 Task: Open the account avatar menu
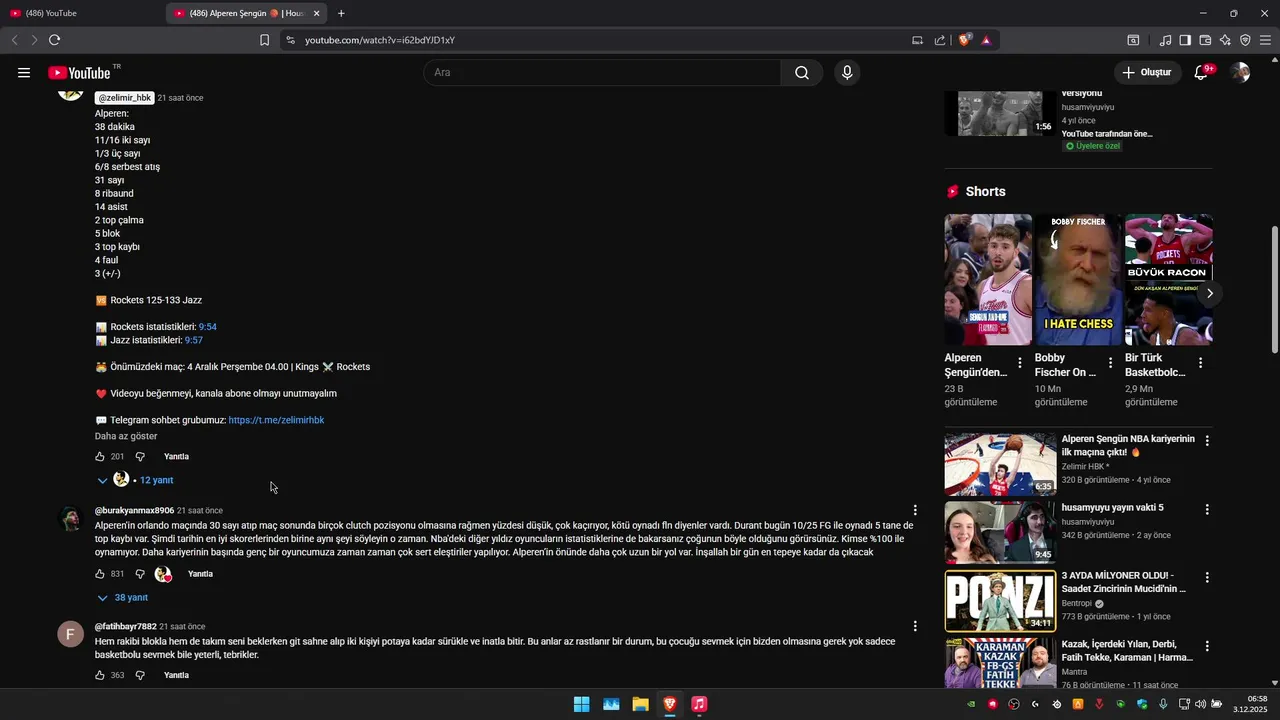tap(1241, 72)
